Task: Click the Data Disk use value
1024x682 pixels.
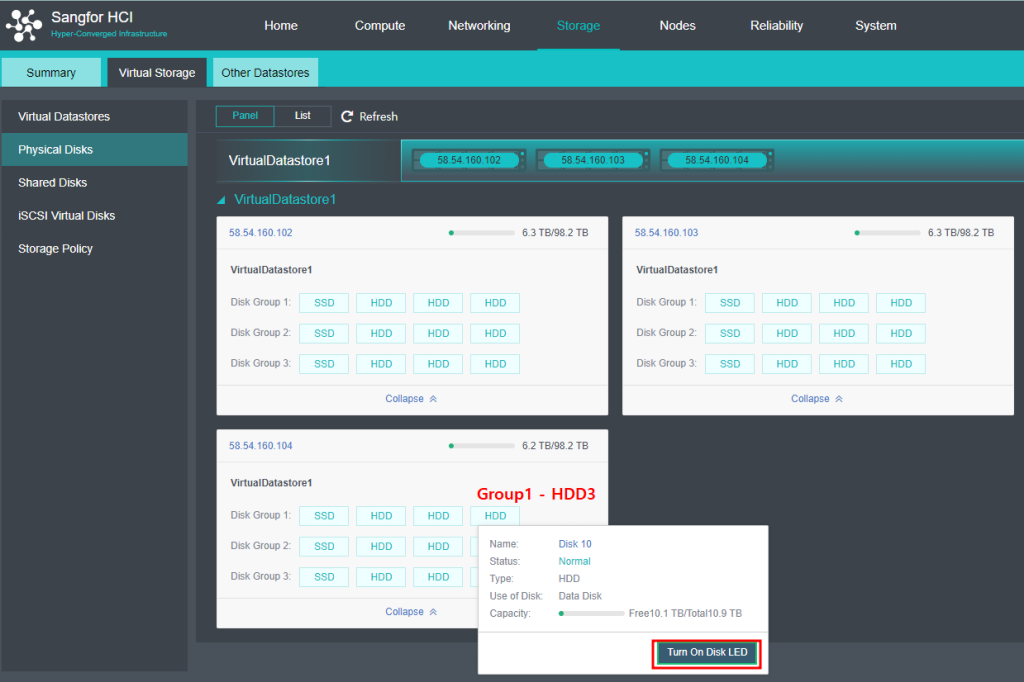Action: coord(580,596)
